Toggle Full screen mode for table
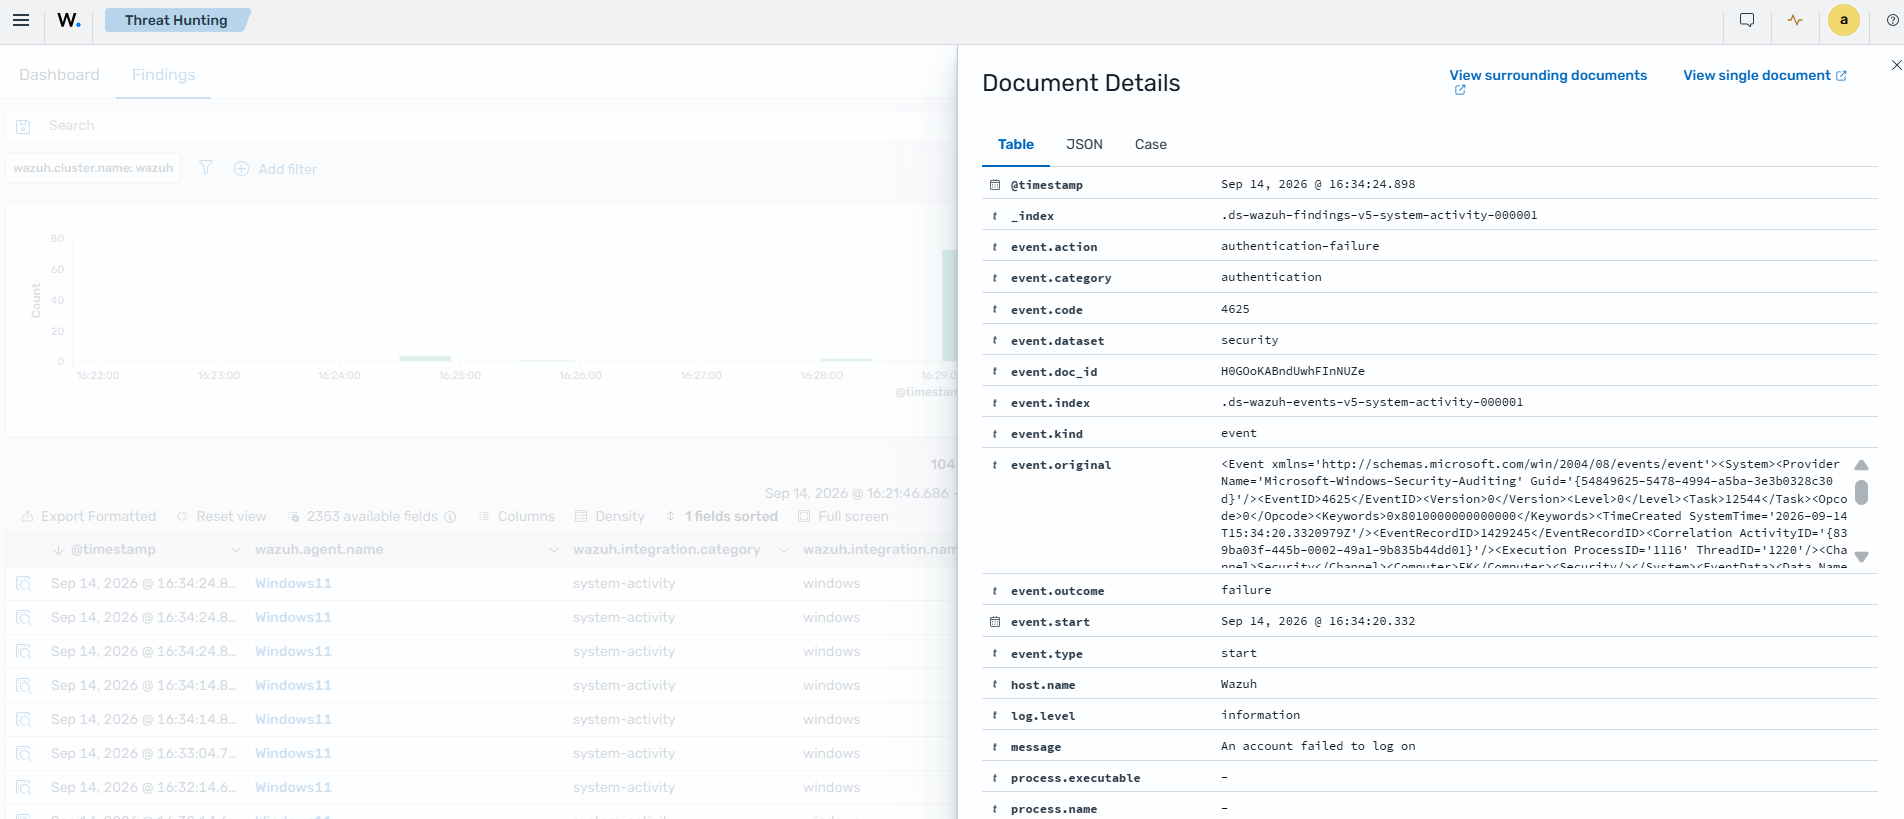This screenshot has width=1904, height=819. [x=843, y=517]
